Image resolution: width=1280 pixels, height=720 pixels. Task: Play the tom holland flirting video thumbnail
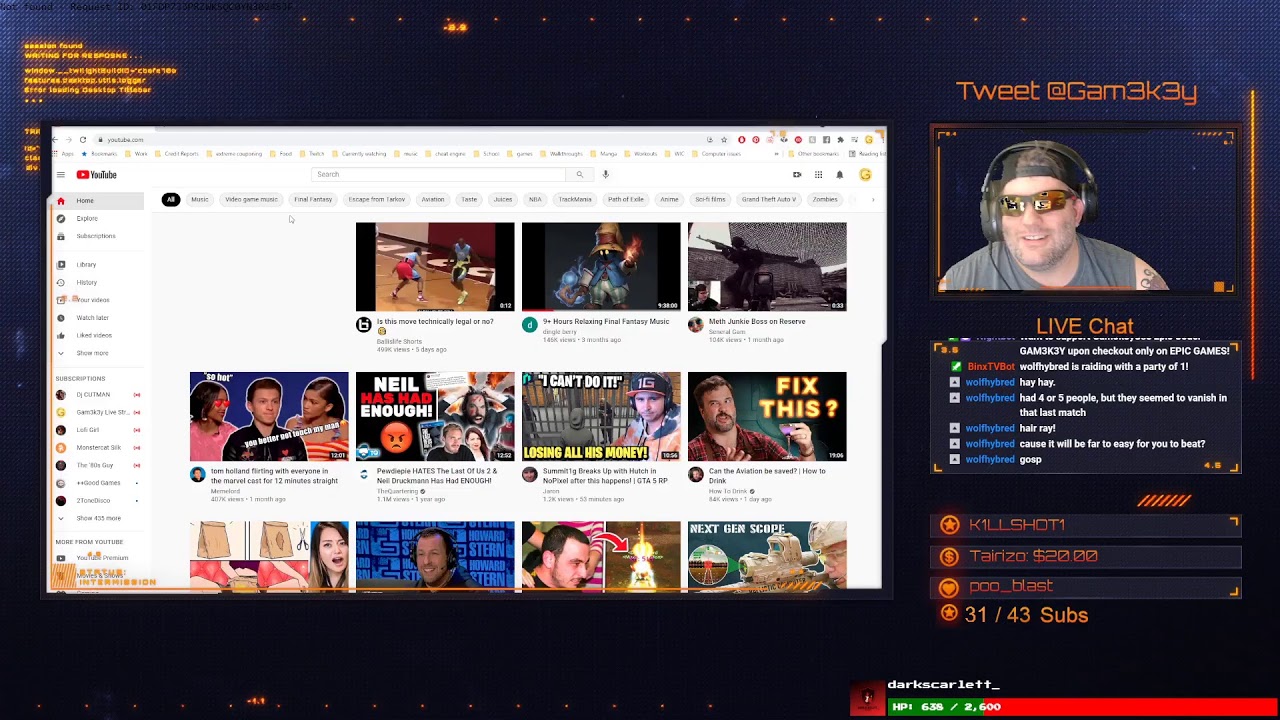[x=269, y=416]
